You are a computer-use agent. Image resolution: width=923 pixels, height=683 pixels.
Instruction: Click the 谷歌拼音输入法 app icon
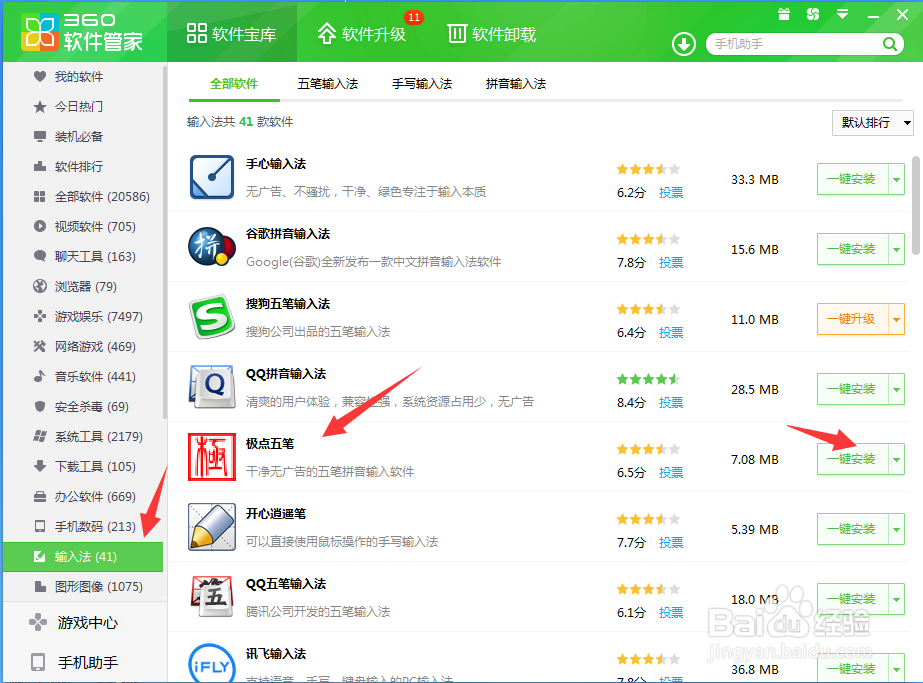pos(212,247)
